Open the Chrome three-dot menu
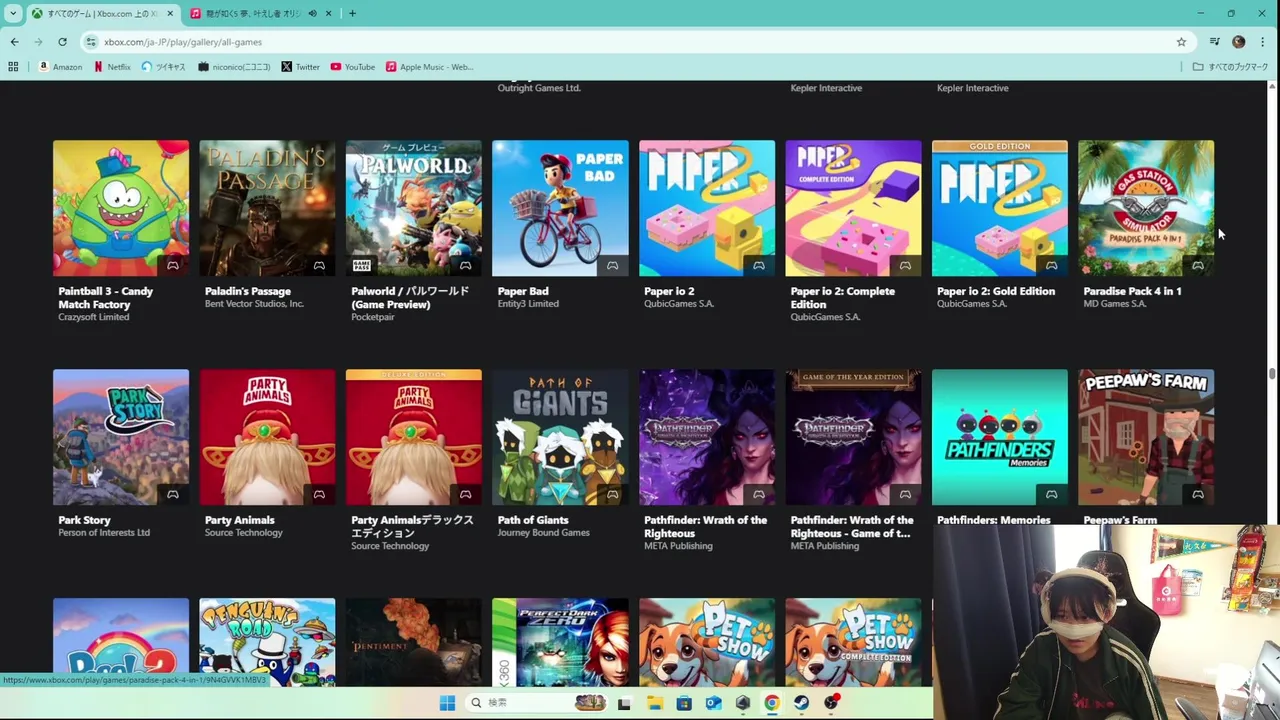1280x720 pixels. [1263, 42]
